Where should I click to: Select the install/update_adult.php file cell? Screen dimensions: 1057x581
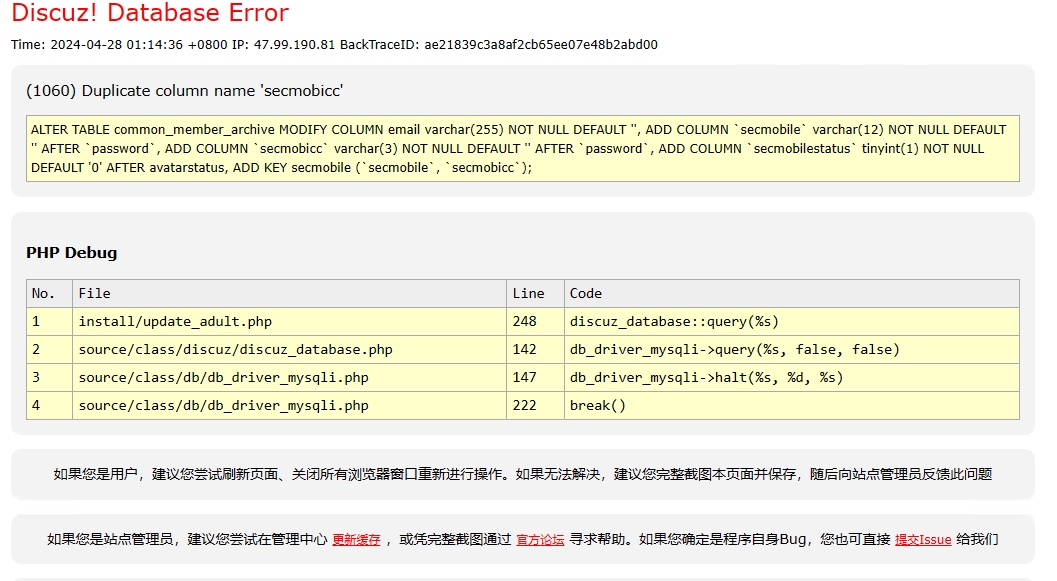[x=175, y=322]
